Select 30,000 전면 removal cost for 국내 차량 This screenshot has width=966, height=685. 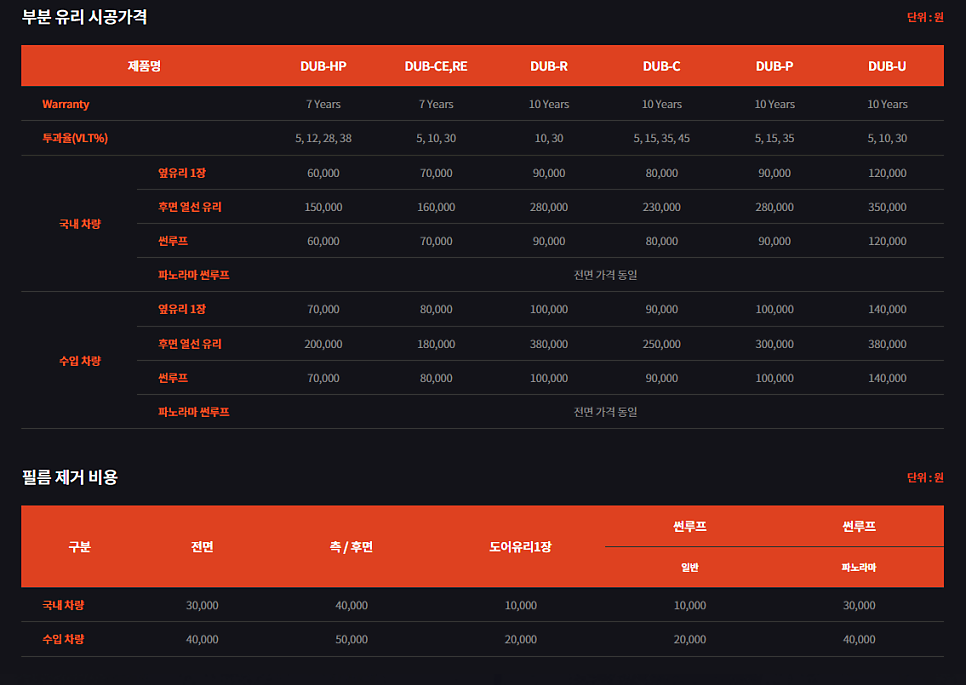202,605
